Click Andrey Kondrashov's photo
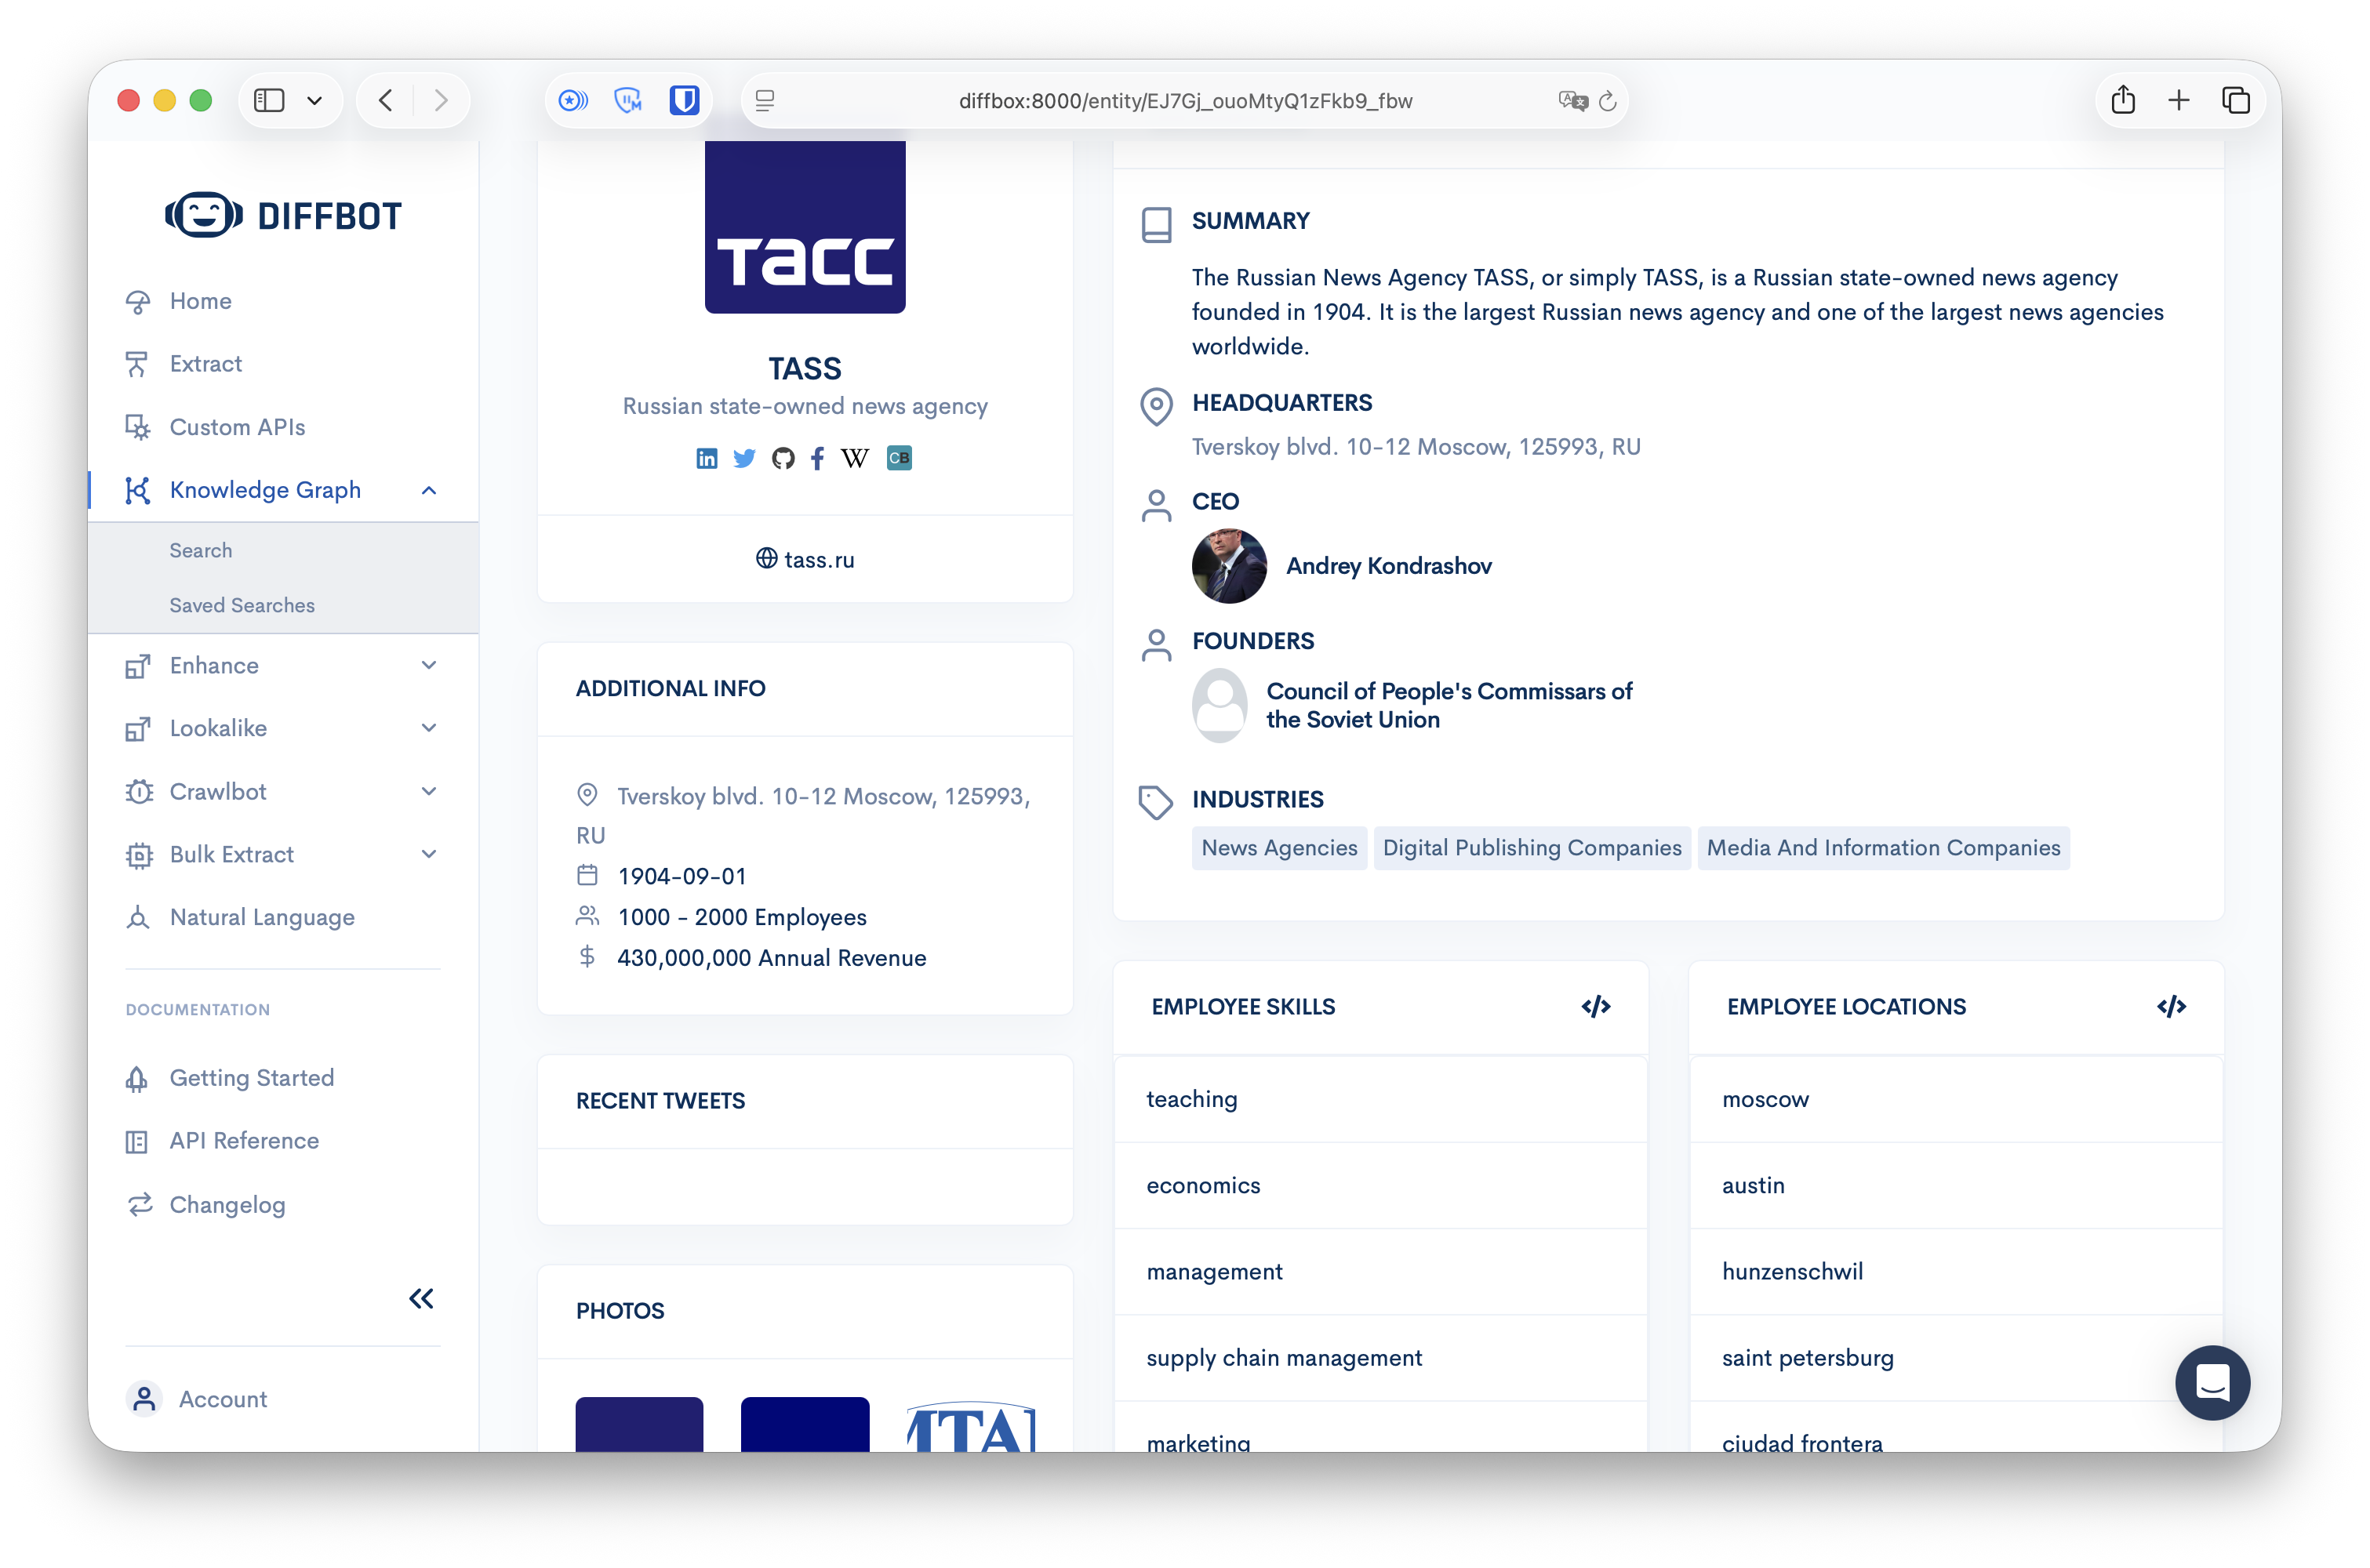This screenshot has width=2370, height=1568. click(x=1229, y=566)
